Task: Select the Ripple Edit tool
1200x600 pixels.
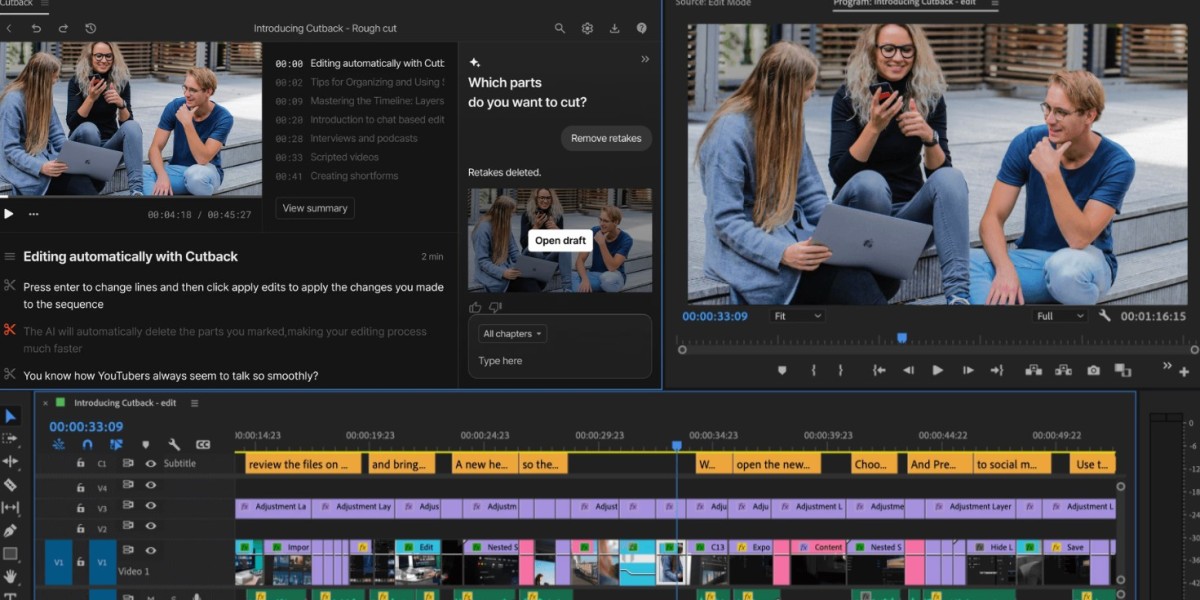Action: [x=10, y=461]
